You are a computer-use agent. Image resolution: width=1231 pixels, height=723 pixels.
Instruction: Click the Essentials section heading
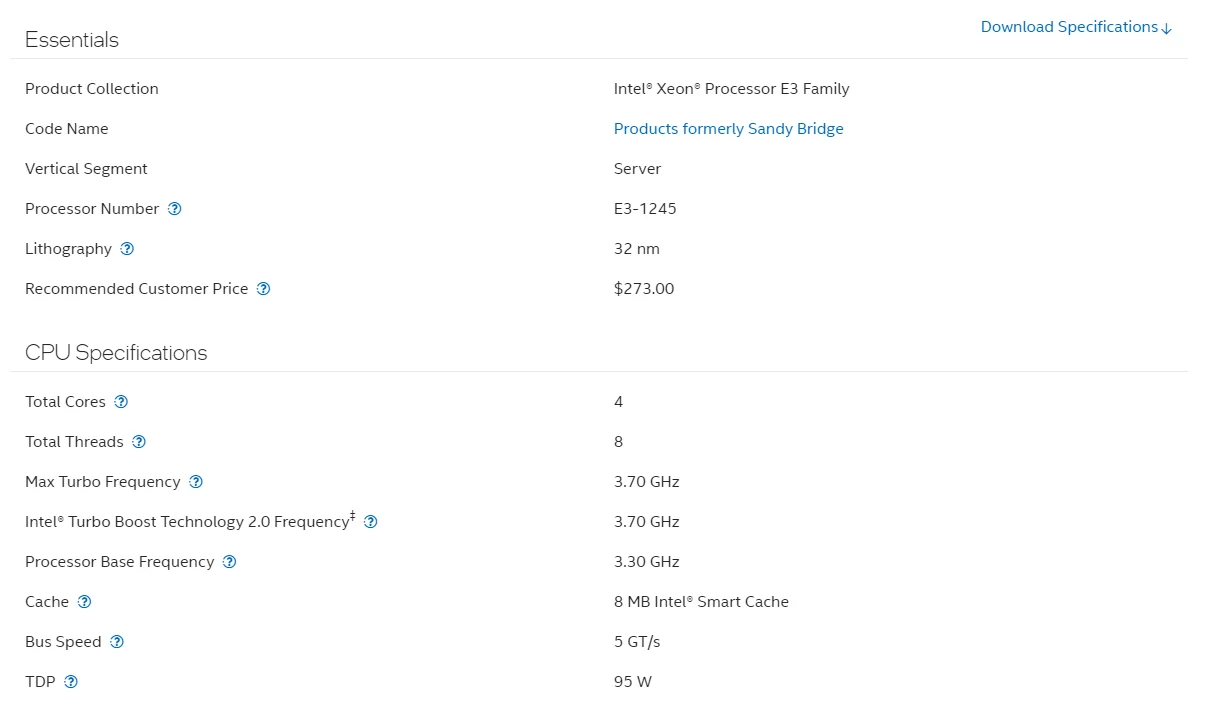coord(72,40)
